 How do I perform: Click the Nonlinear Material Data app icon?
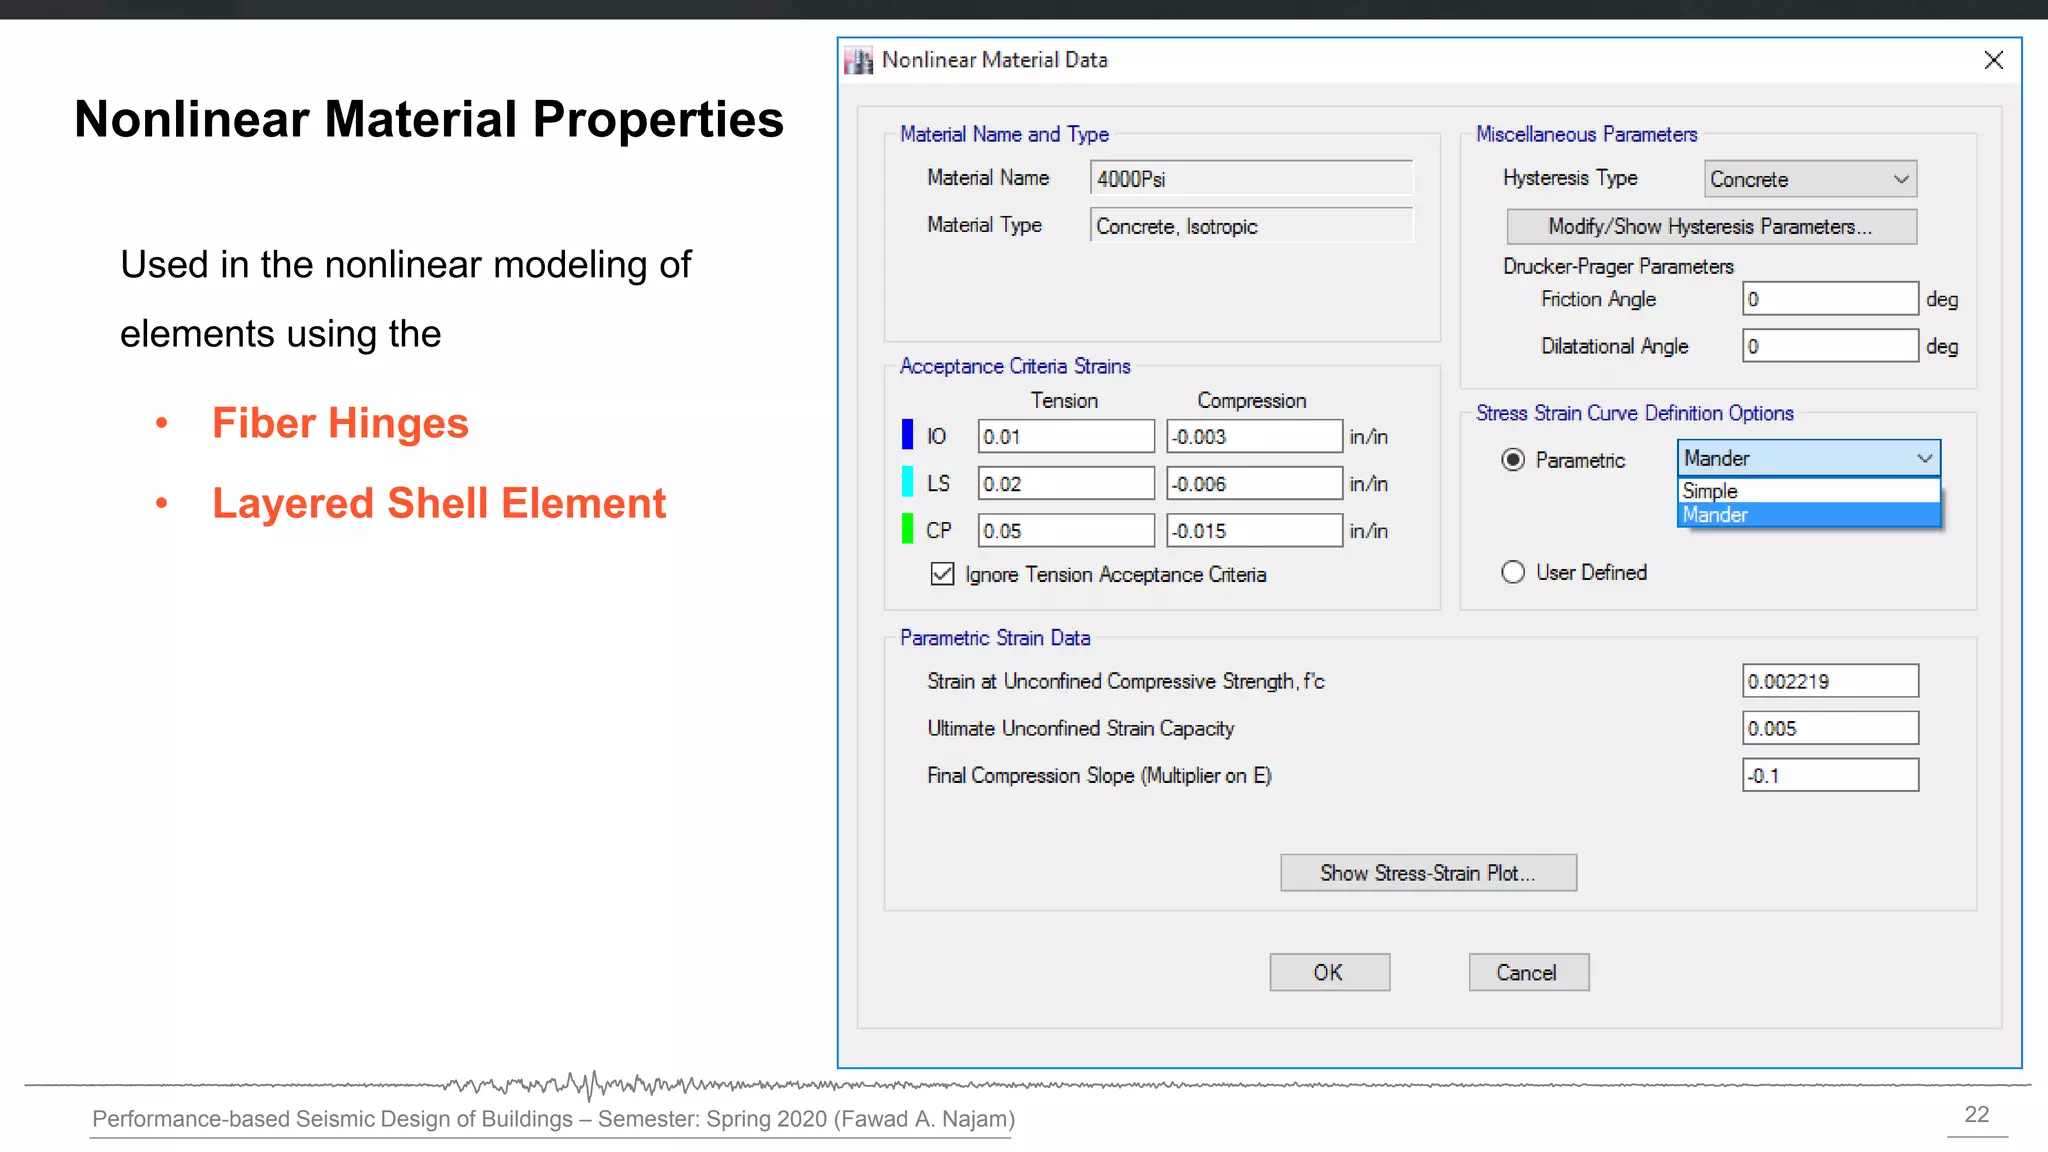tap(858, 60)
